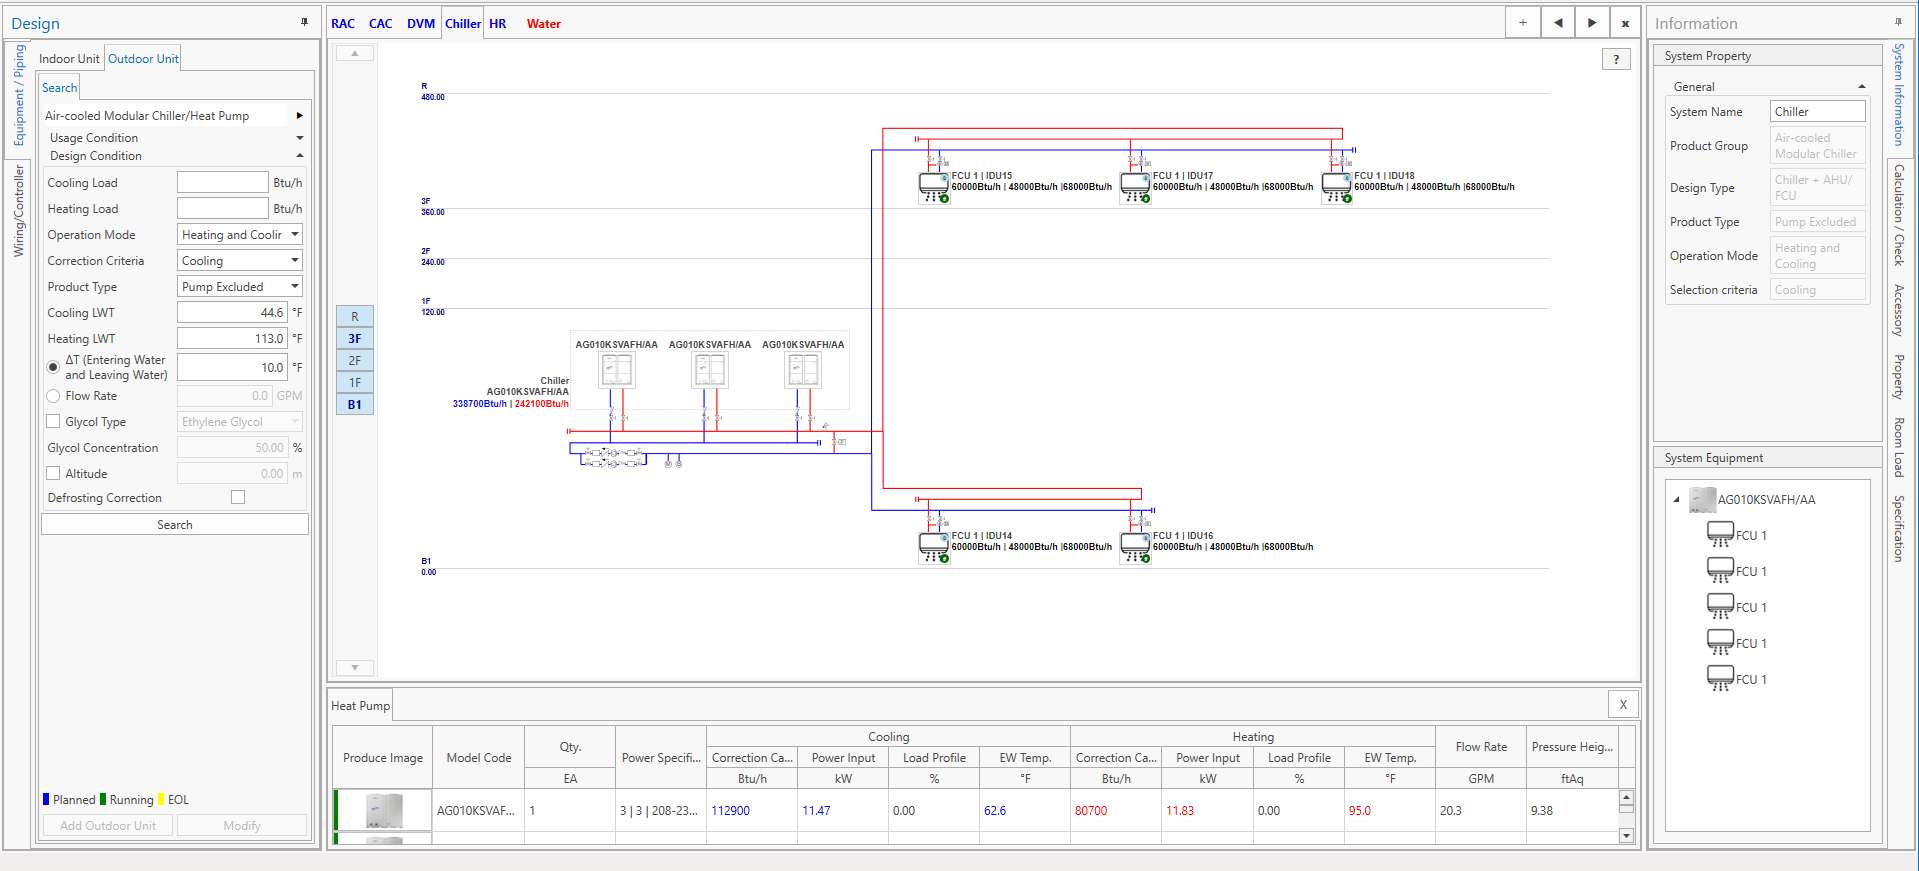Select the FCU IDU18 unit icon
The height and width of the screenshot is (871, 1919).
point(1336,186)
